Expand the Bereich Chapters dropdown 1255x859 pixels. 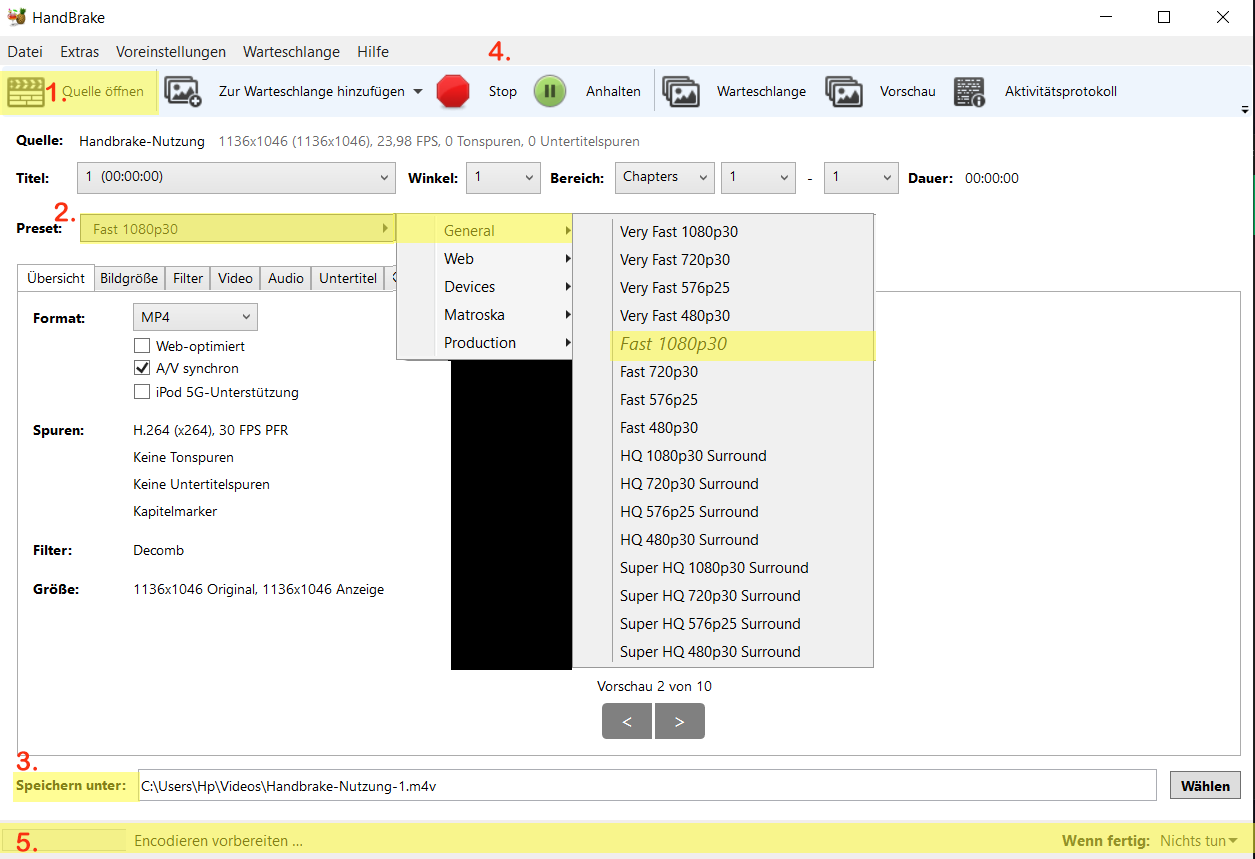[664, 177]
